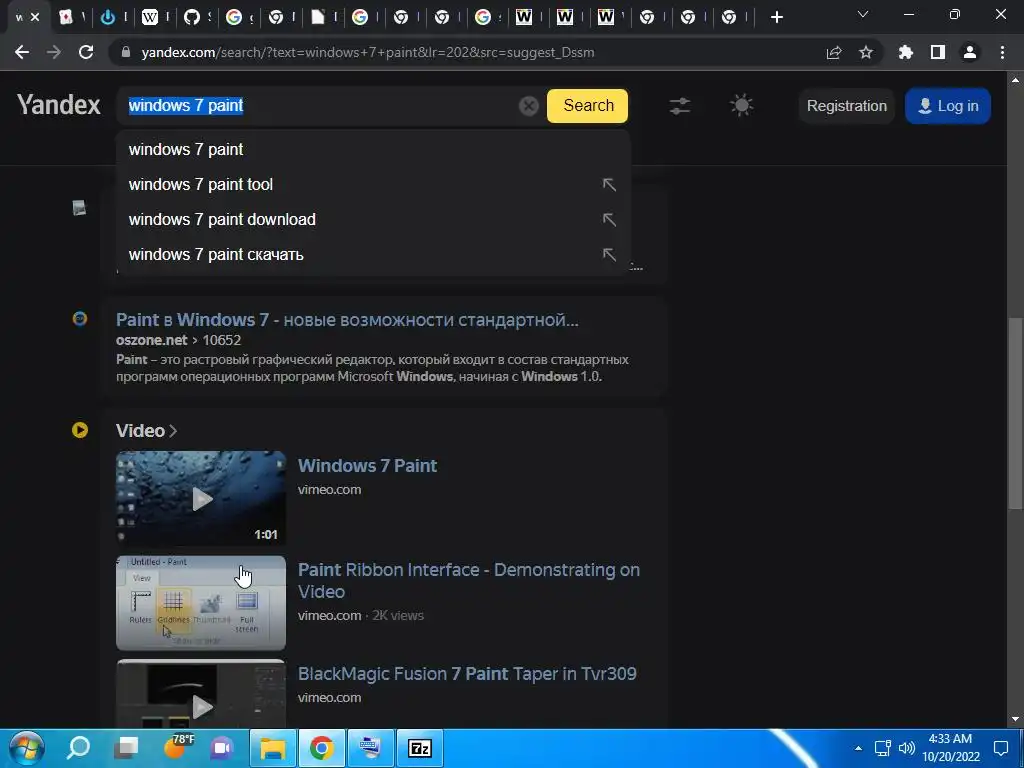Image resolution: width=1024 pixels, height=768 pixels.
Task: Open a new browser tab
Action: (x=776, y=18)
